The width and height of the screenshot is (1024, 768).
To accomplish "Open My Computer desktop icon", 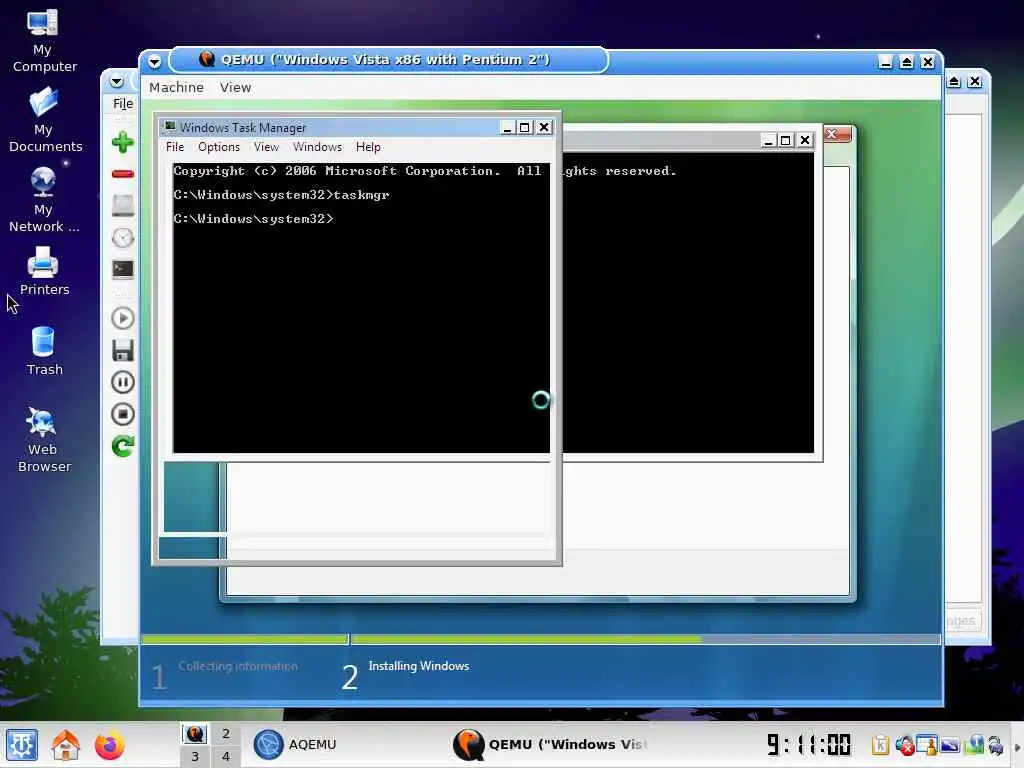I will [43, 40].
